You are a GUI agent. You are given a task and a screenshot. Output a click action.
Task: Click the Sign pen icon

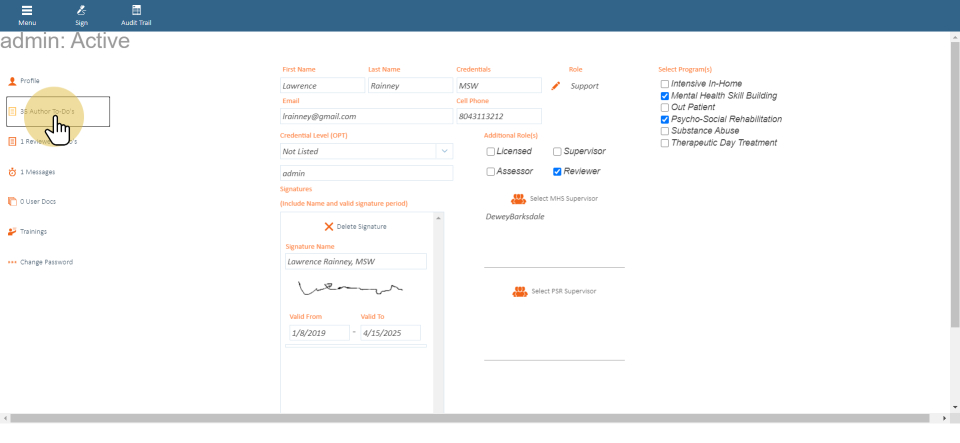(x=81, y=10)
